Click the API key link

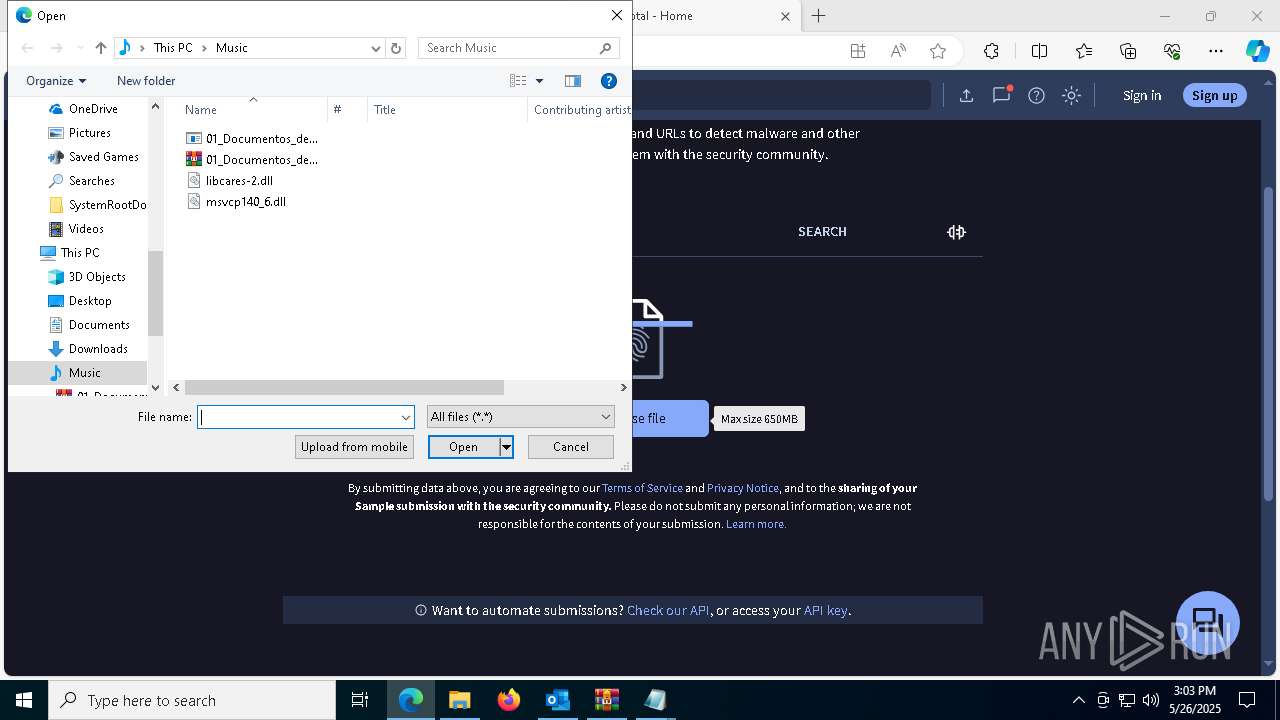tap(825, 610)
